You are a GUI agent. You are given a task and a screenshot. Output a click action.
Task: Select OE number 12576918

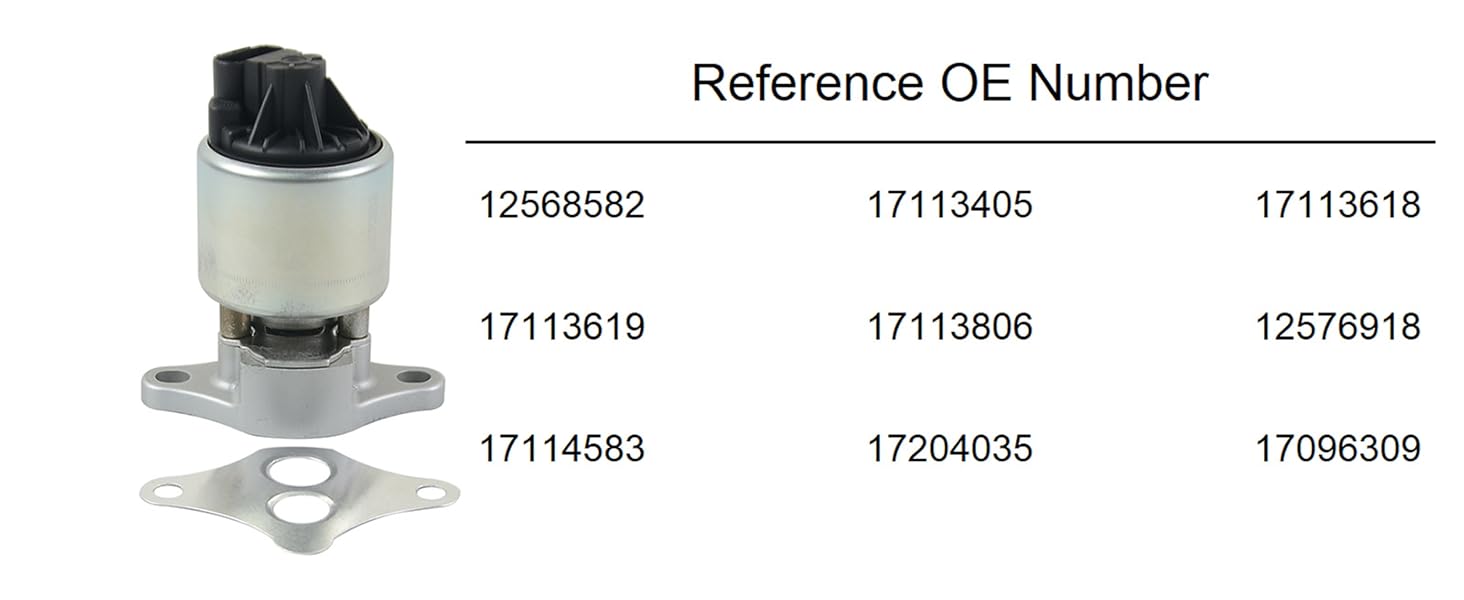tap(1337, 327)
